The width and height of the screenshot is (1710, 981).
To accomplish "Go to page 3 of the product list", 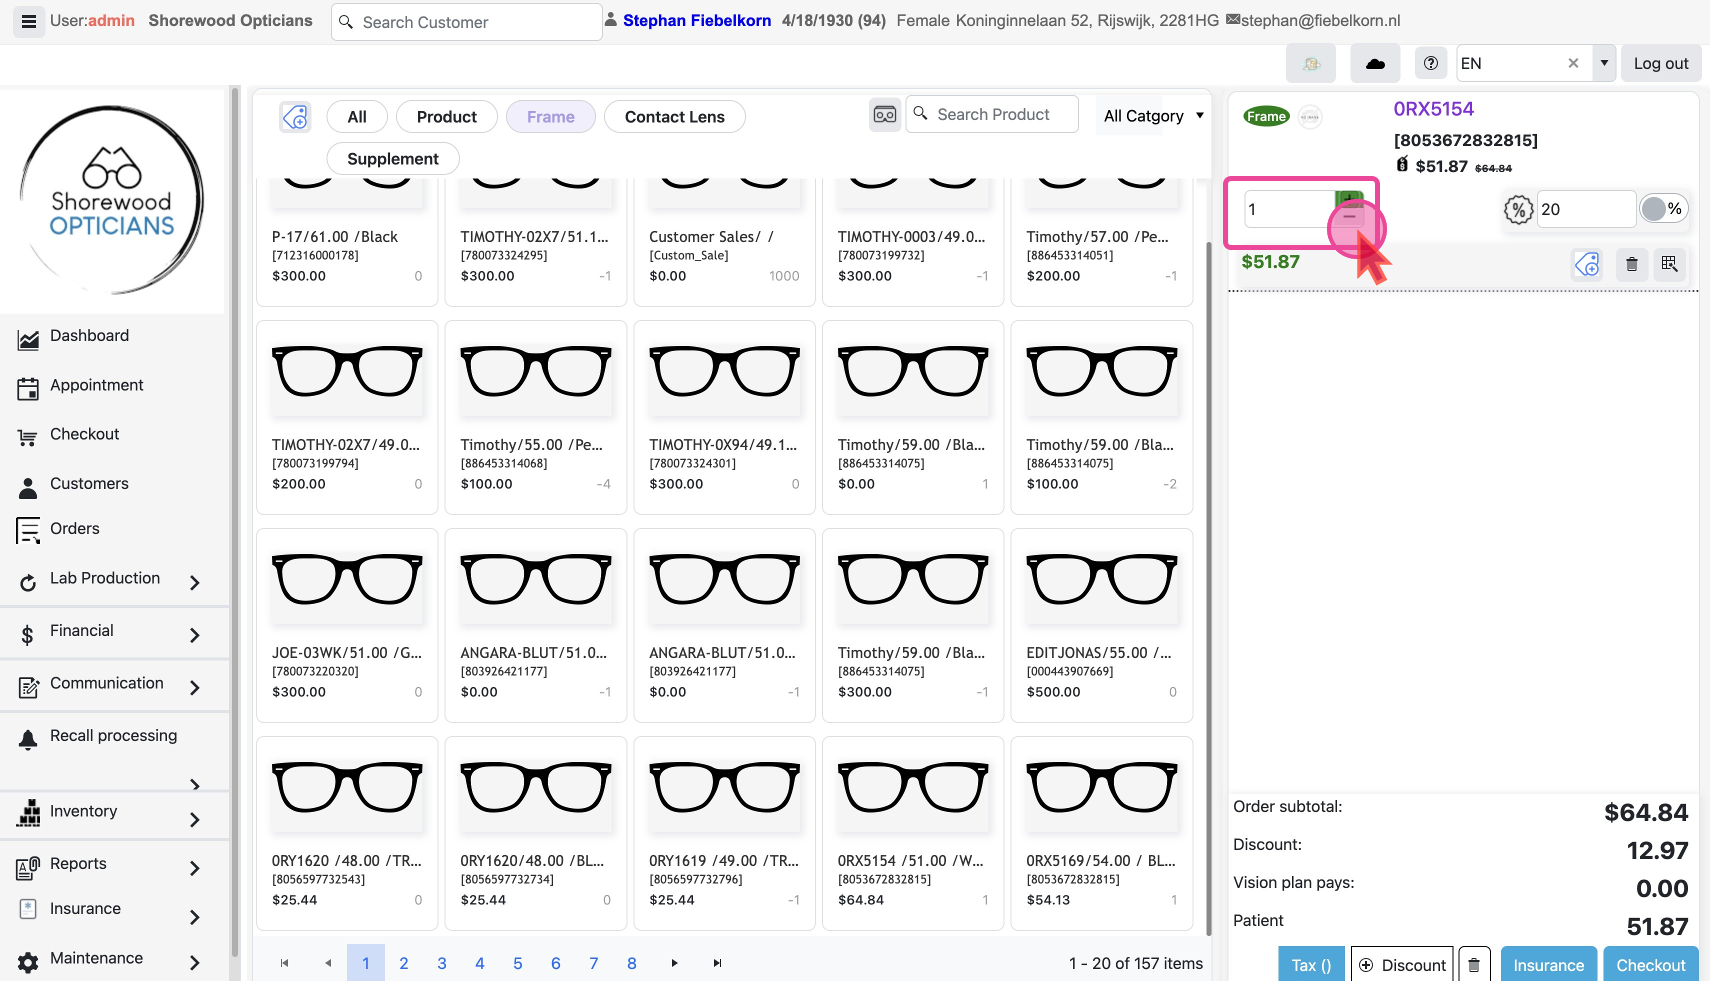I will (x=442, y=963).
